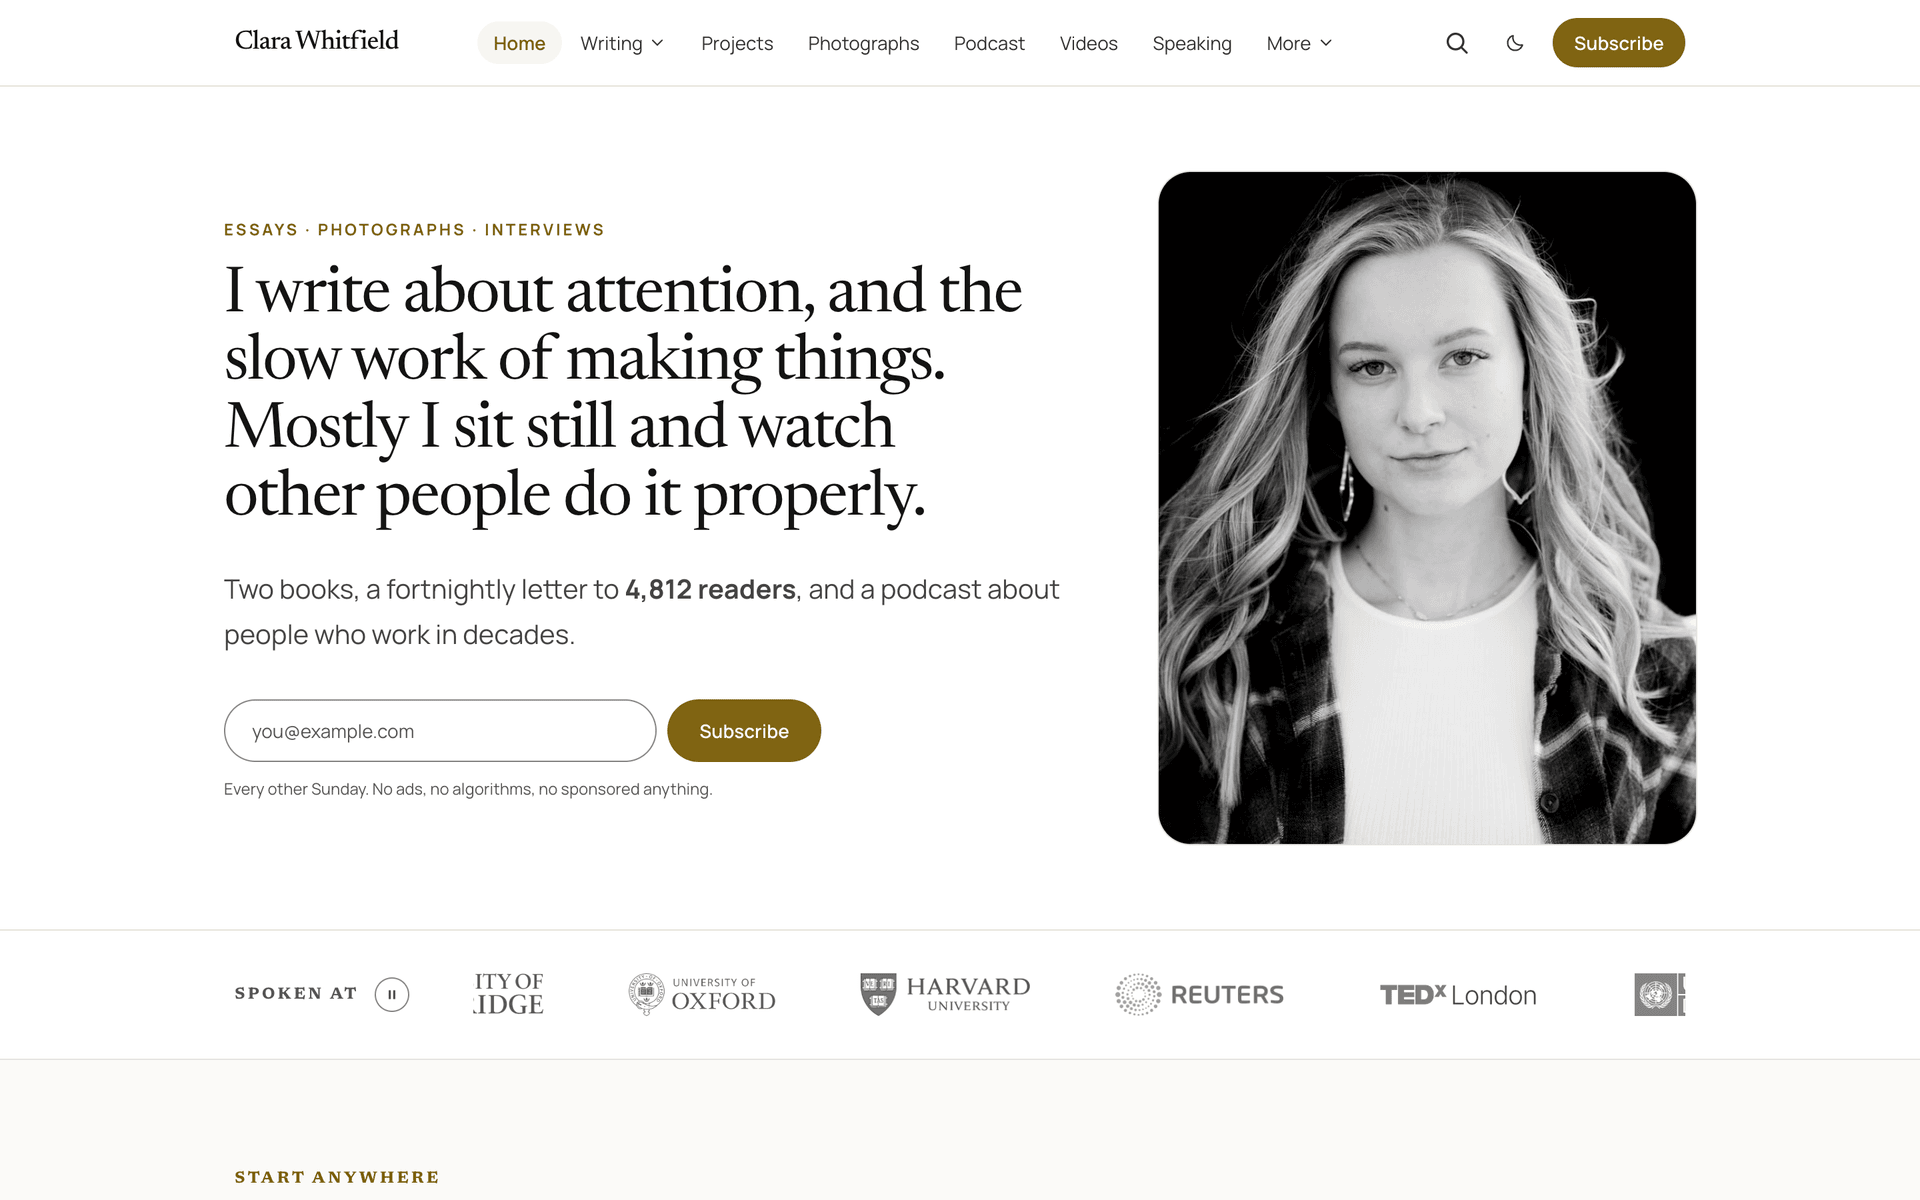The image size is (1920, 1200).
Task: Click the Clara Whitfield site logo
Action: pos(316,41)
